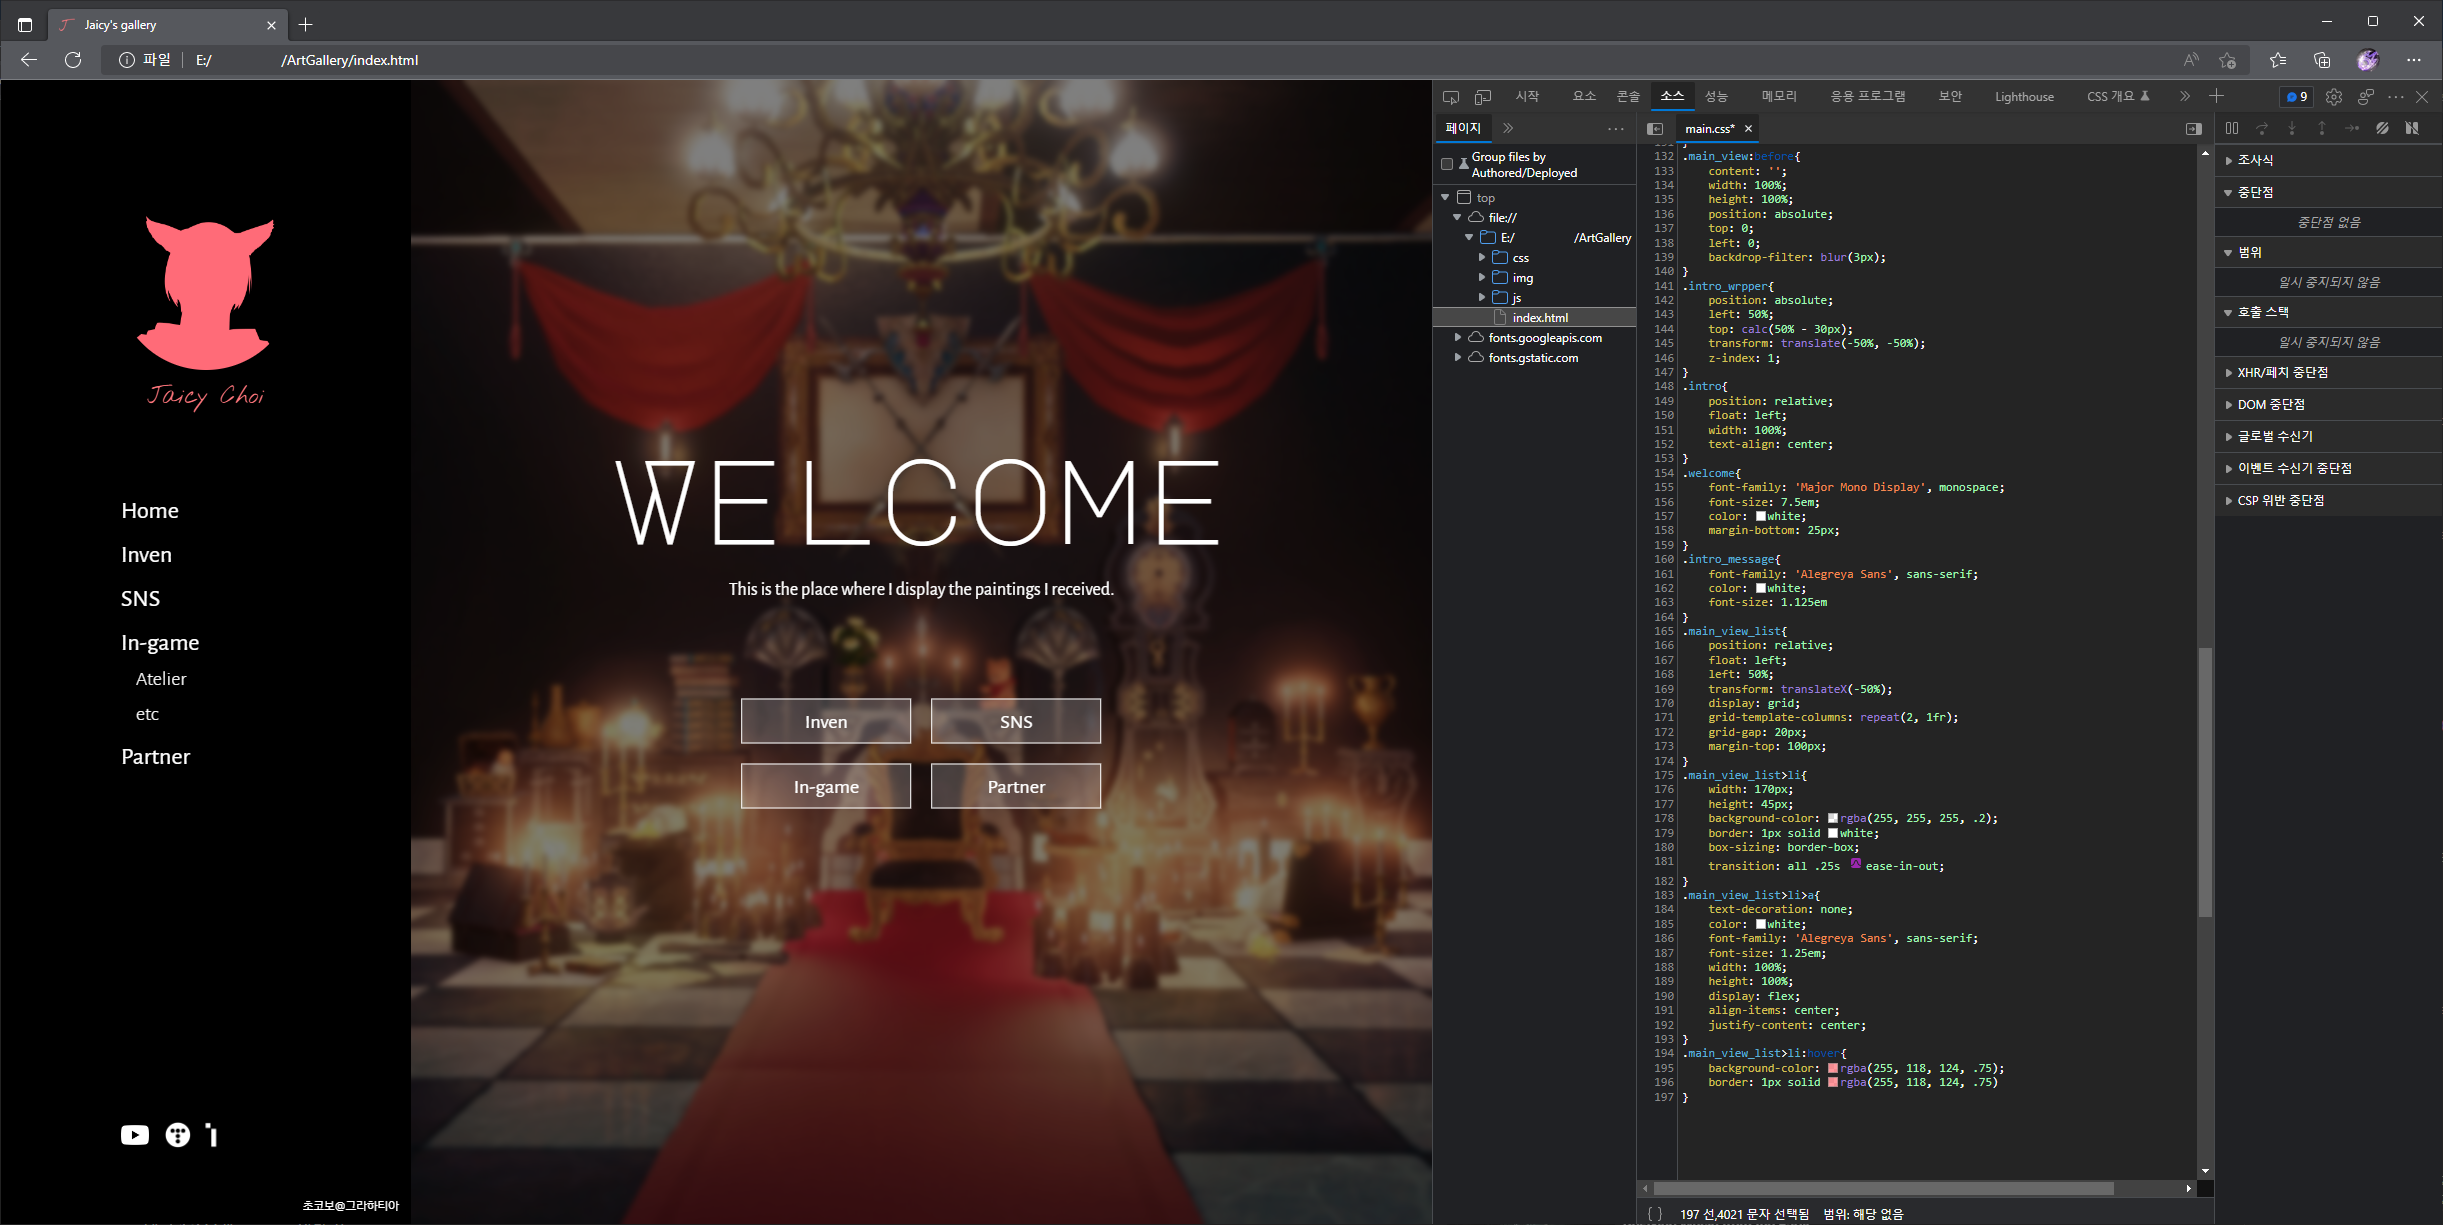Viewport: 2443px width, 1225px height.
Task: Click the In-game button on welcome page
Action: point(825,787)
